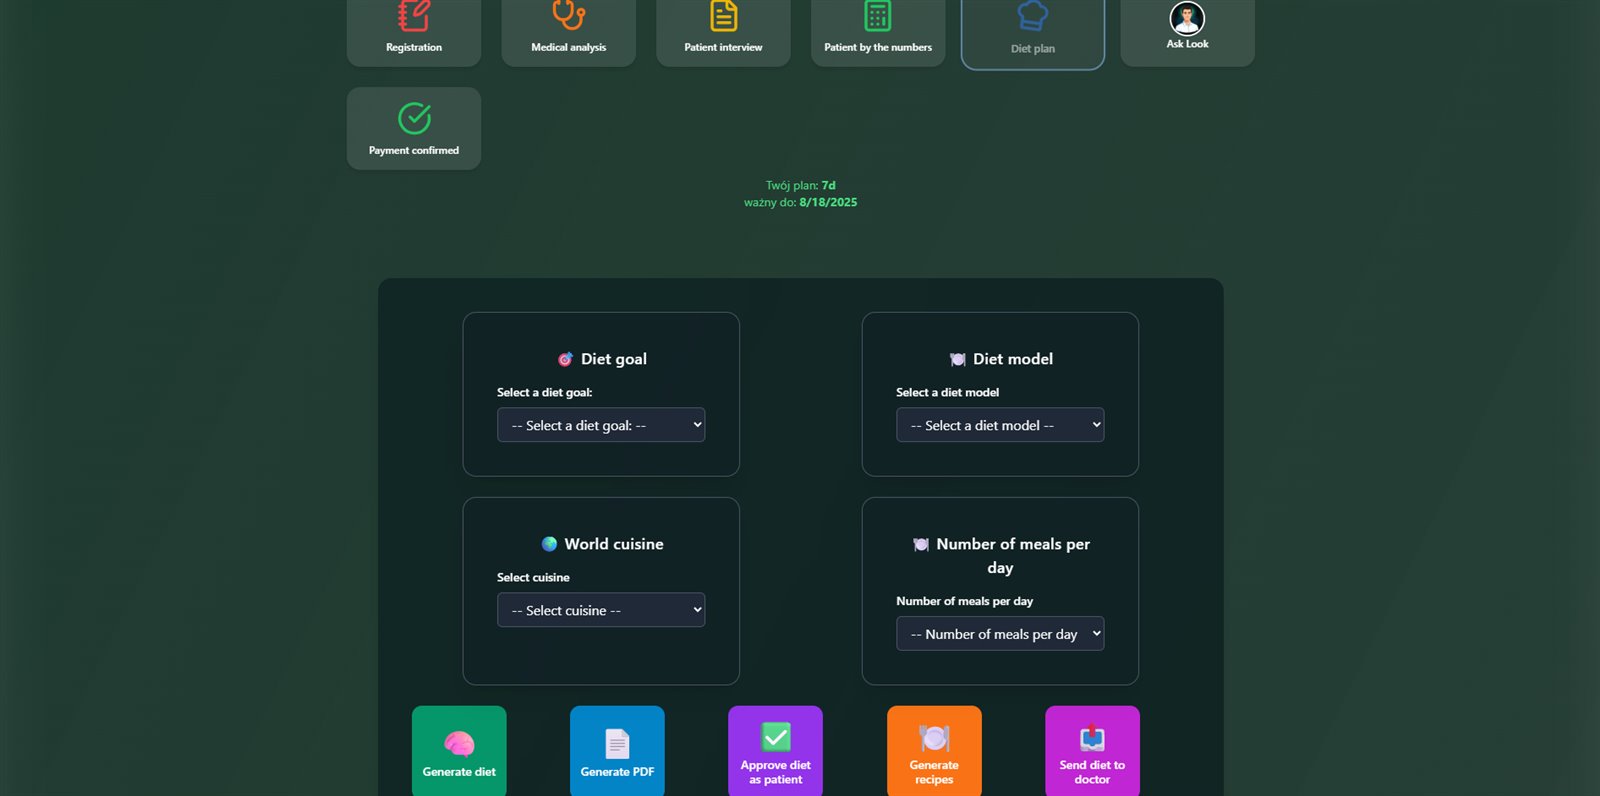1600x796 pixels.
Task: Click the plan validity date 8/18/2025
Action: click(x=828, y=202)
